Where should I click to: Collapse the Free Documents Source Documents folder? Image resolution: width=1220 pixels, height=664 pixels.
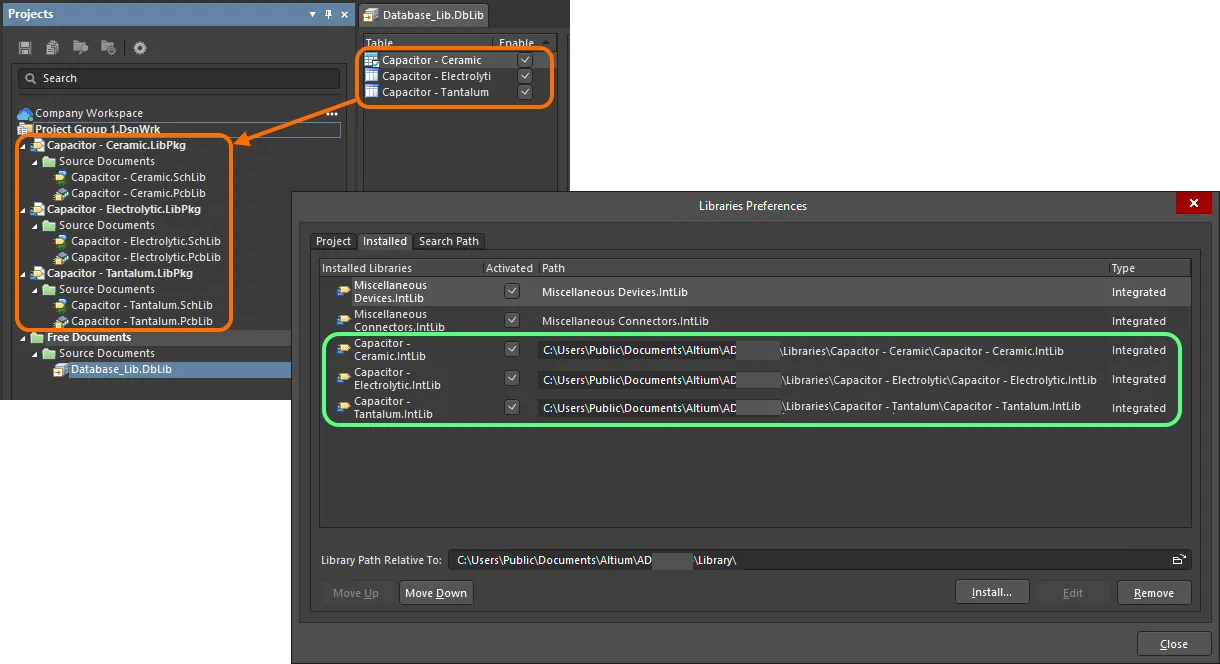click(x=34, y=353)
